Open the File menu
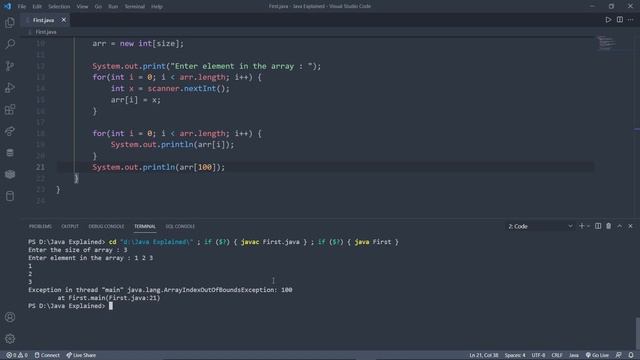Viewport: 640px width, 360px height. (x=22, y=7)
